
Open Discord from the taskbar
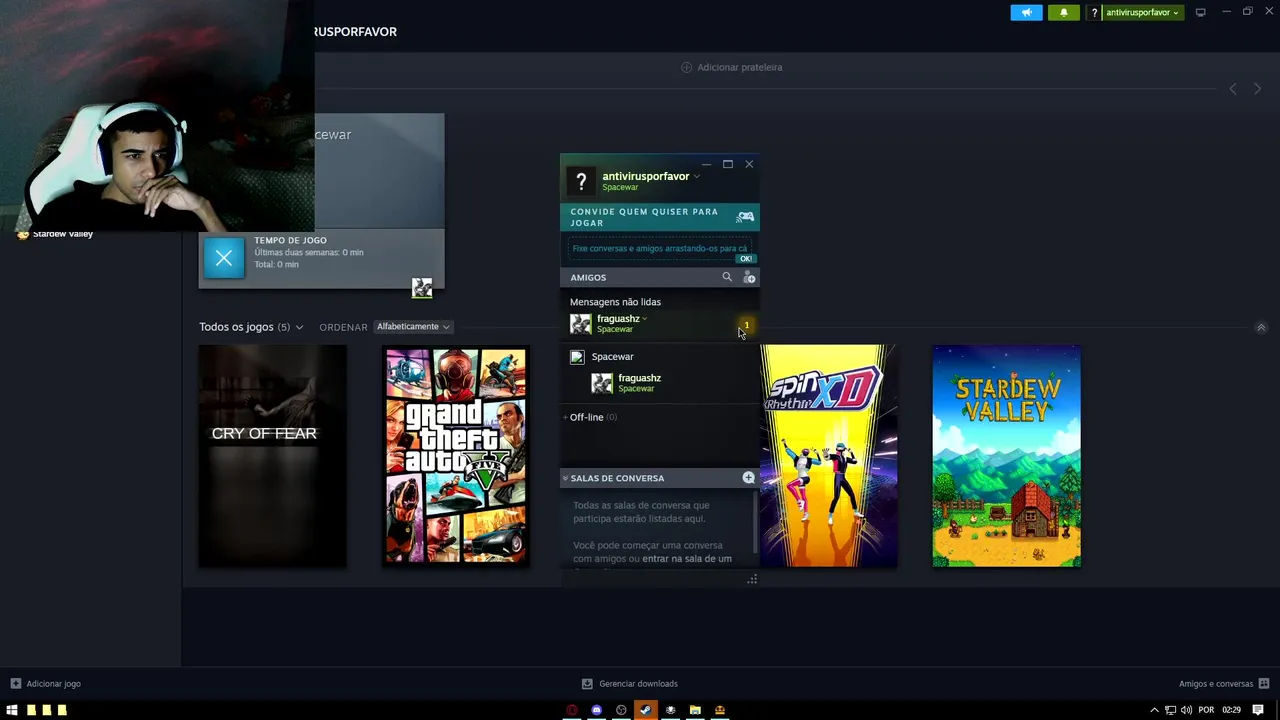[x=597, y=710]
